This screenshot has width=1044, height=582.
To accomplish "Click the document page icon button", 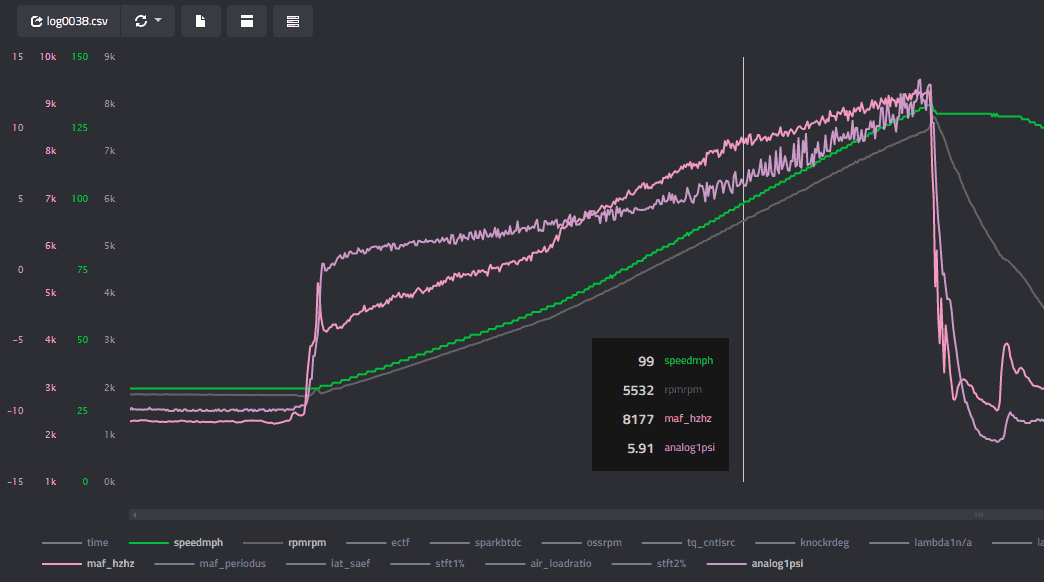I will (x=200, y=21).
